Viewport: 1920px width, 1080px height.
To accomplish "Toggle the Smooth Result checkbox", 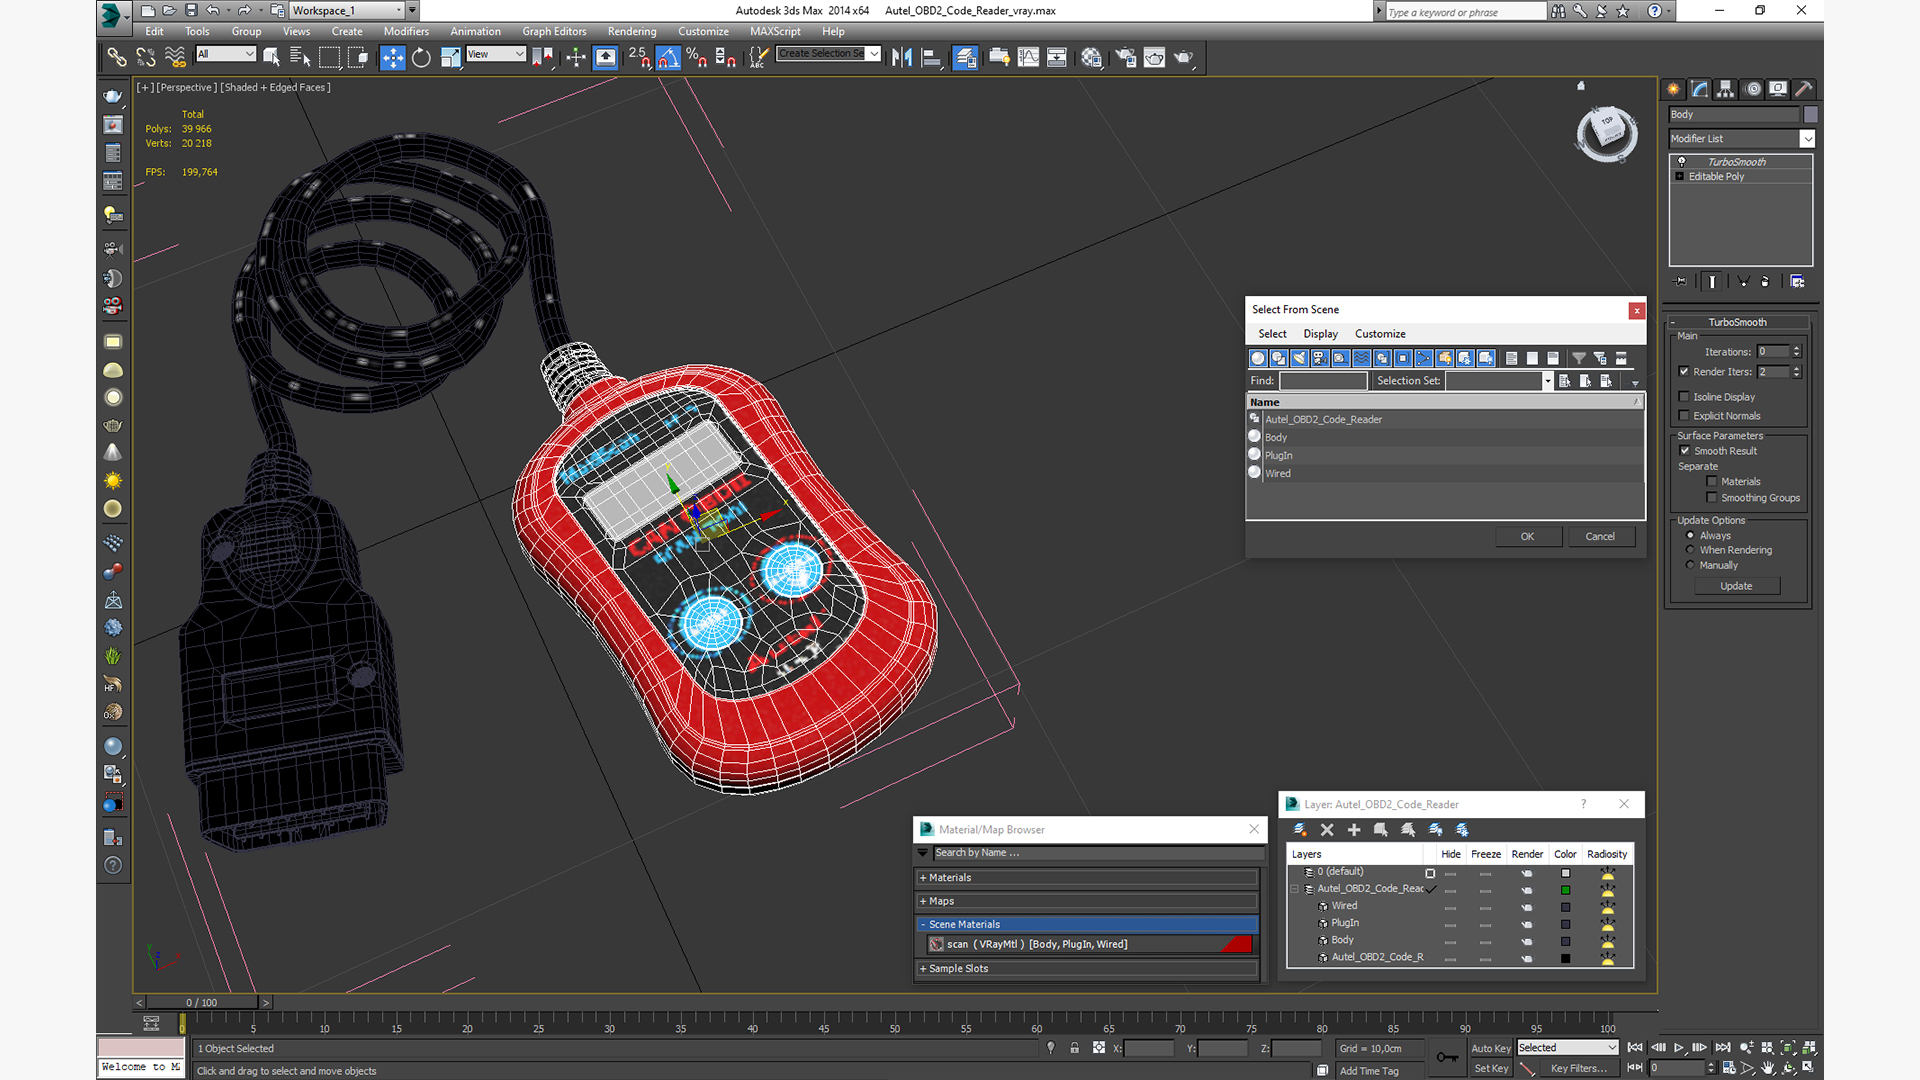I will [x=1685, y=451].
